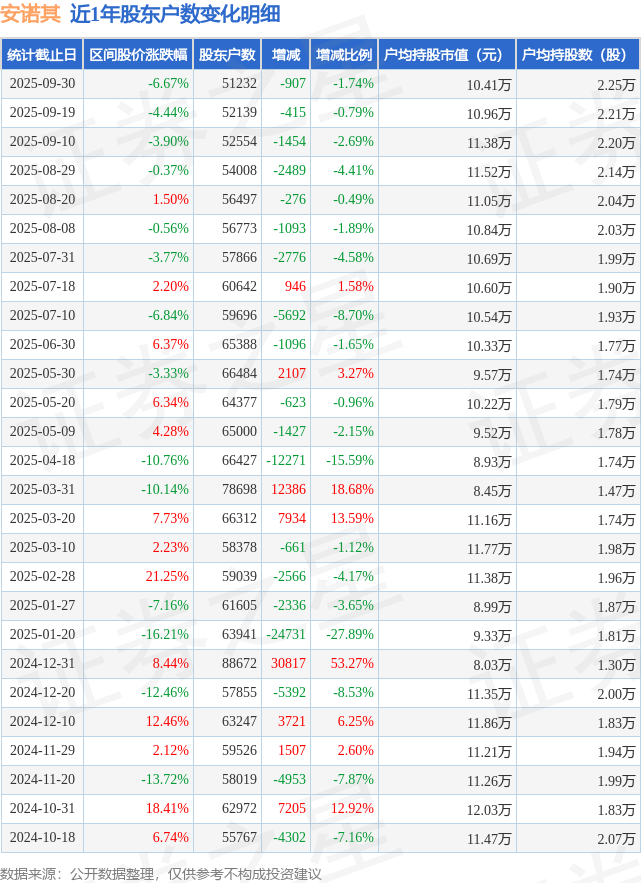Select the shareholder count 88672 cell
The height and width of the screenshot is (883, 641).
[x=239, y=664]
